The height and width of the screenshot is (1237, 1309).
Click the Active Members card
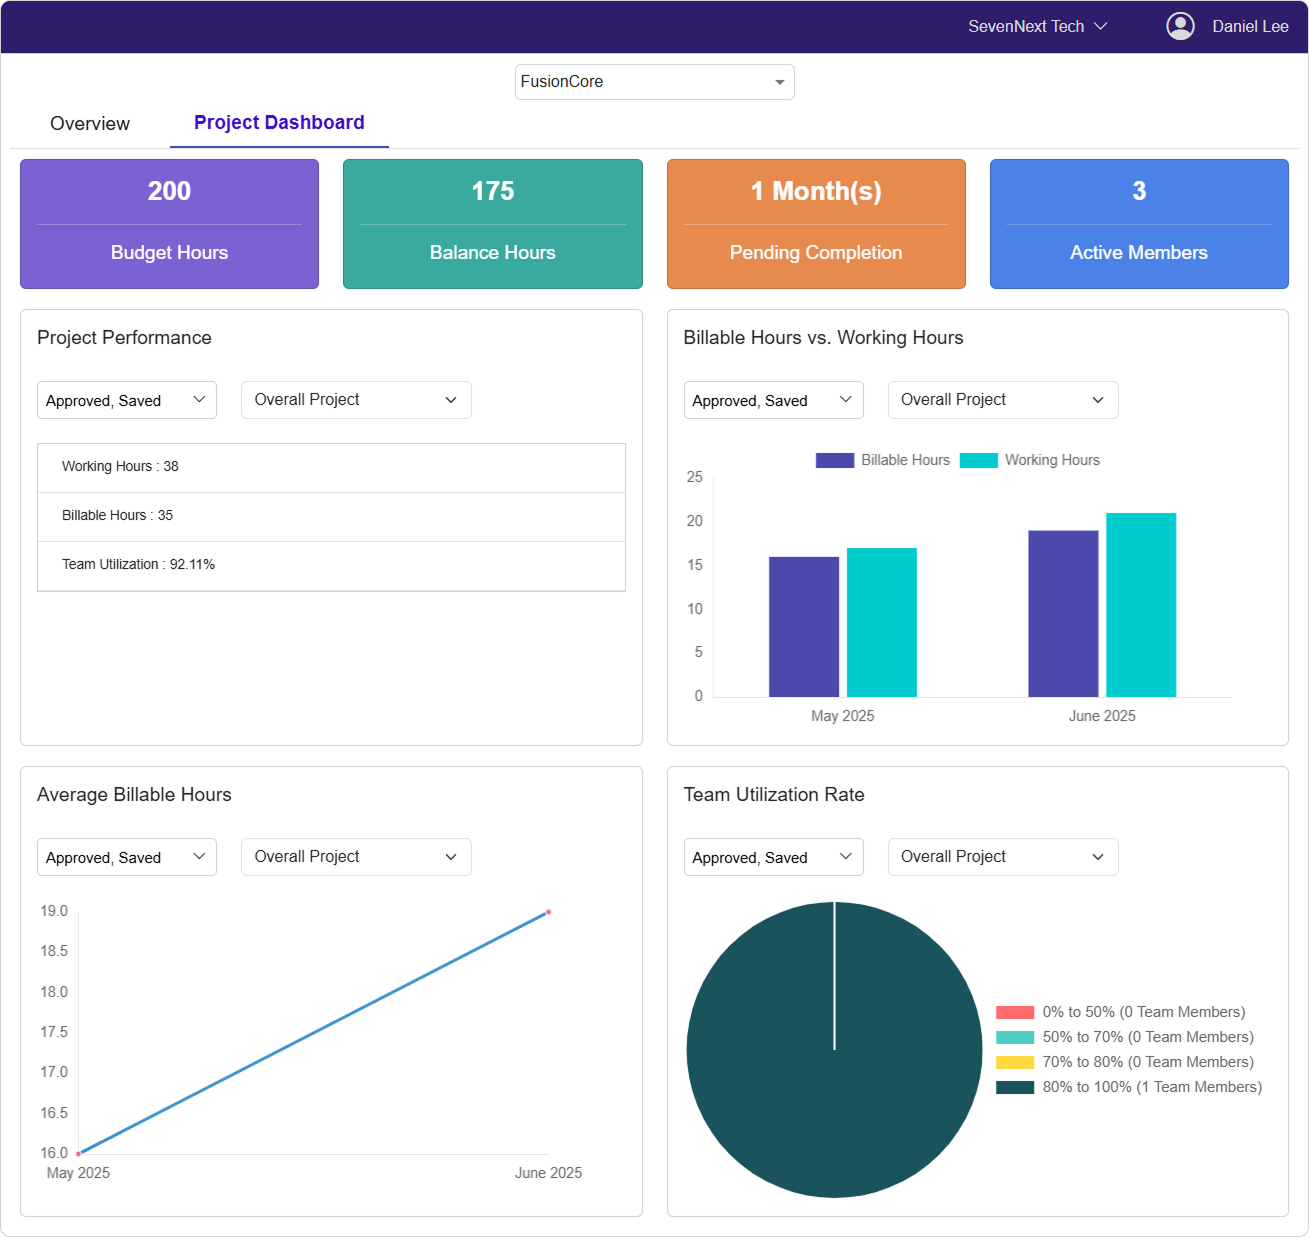pos(1139,224)
